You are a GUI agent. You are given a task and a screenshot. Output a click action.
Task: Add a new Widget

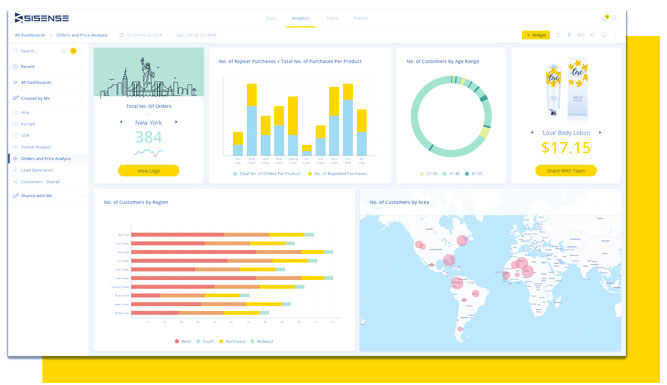coord(536,35)
